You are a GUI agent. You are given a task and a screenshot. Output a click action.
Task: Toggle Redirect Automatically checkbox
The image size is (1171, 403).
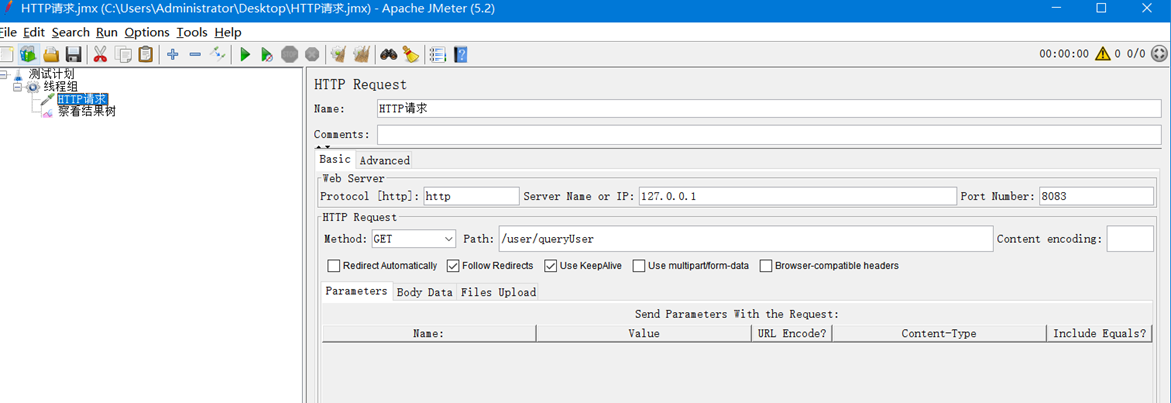[334, 266]
